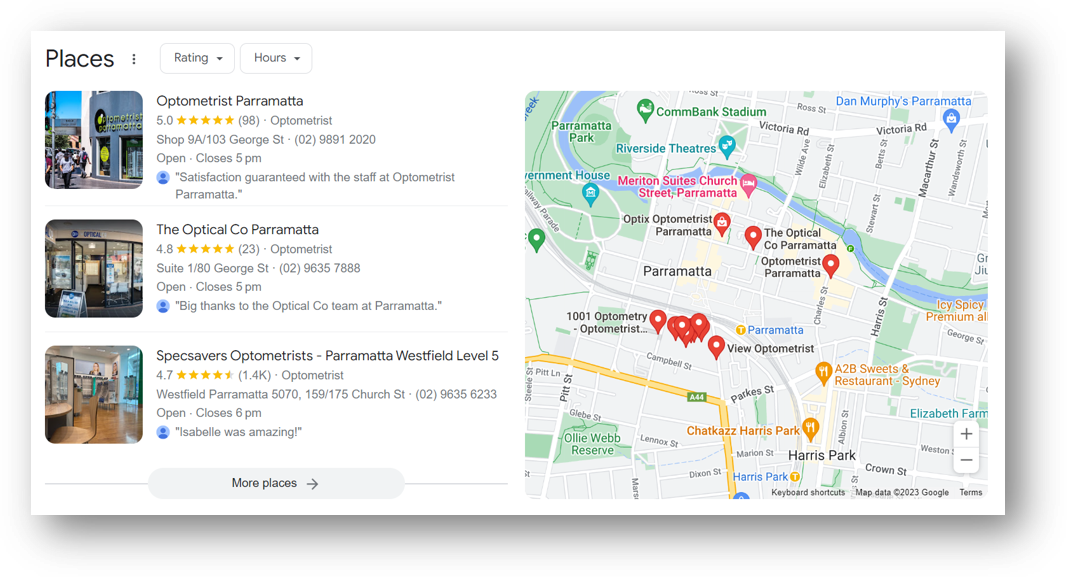Select the Chatkazz Harris Park restaurant pin

(x=809, y=427)
